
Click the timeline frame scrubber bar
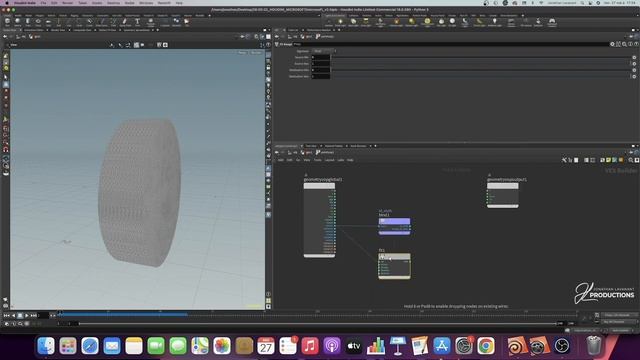pyautogui.click(x=318, y=314)
